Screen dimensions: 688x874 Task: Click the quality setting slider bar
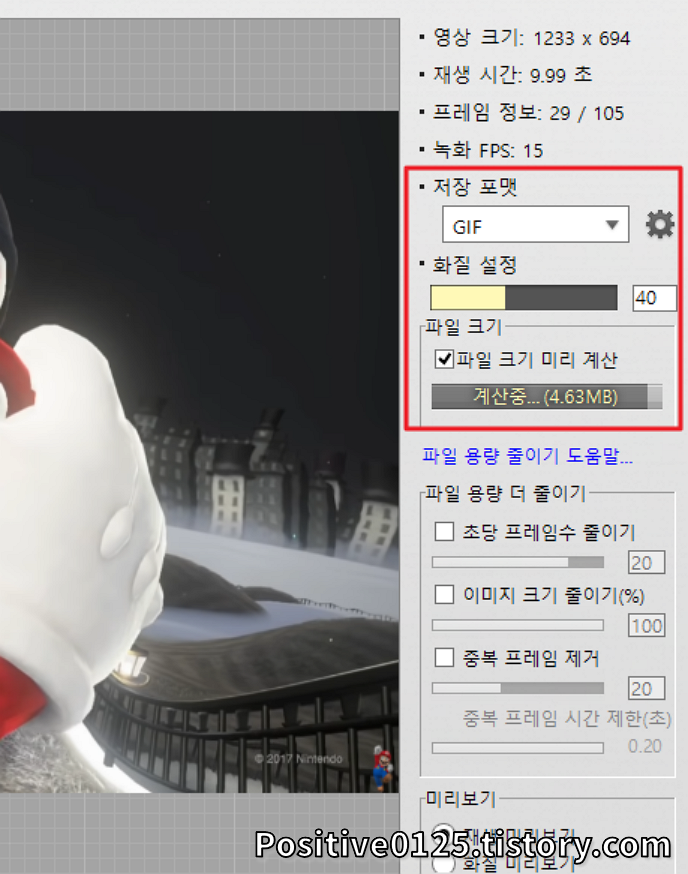click(524, 298)
